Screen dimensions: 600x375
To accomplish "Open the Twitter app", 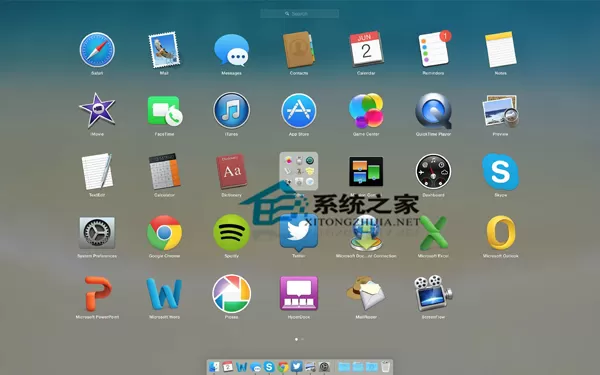I will click(x=299, y=233).
